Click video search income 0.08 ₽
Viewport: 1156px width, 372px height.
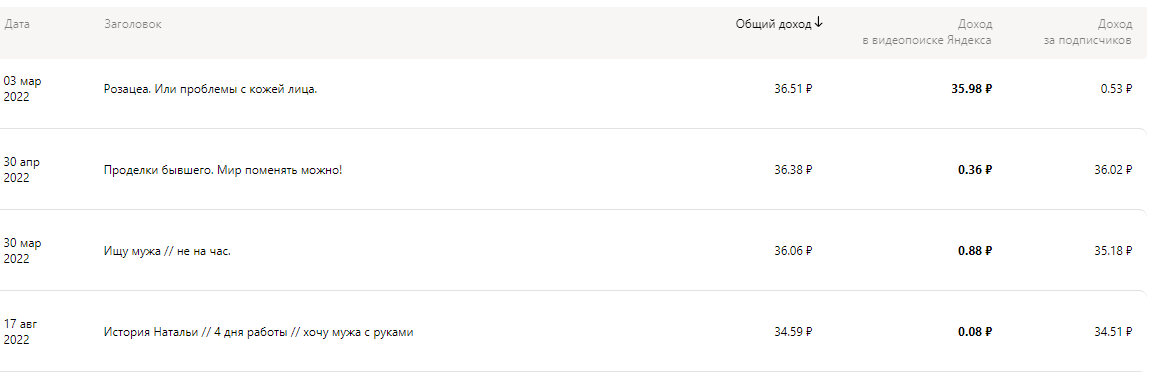[x=975, y=332]
